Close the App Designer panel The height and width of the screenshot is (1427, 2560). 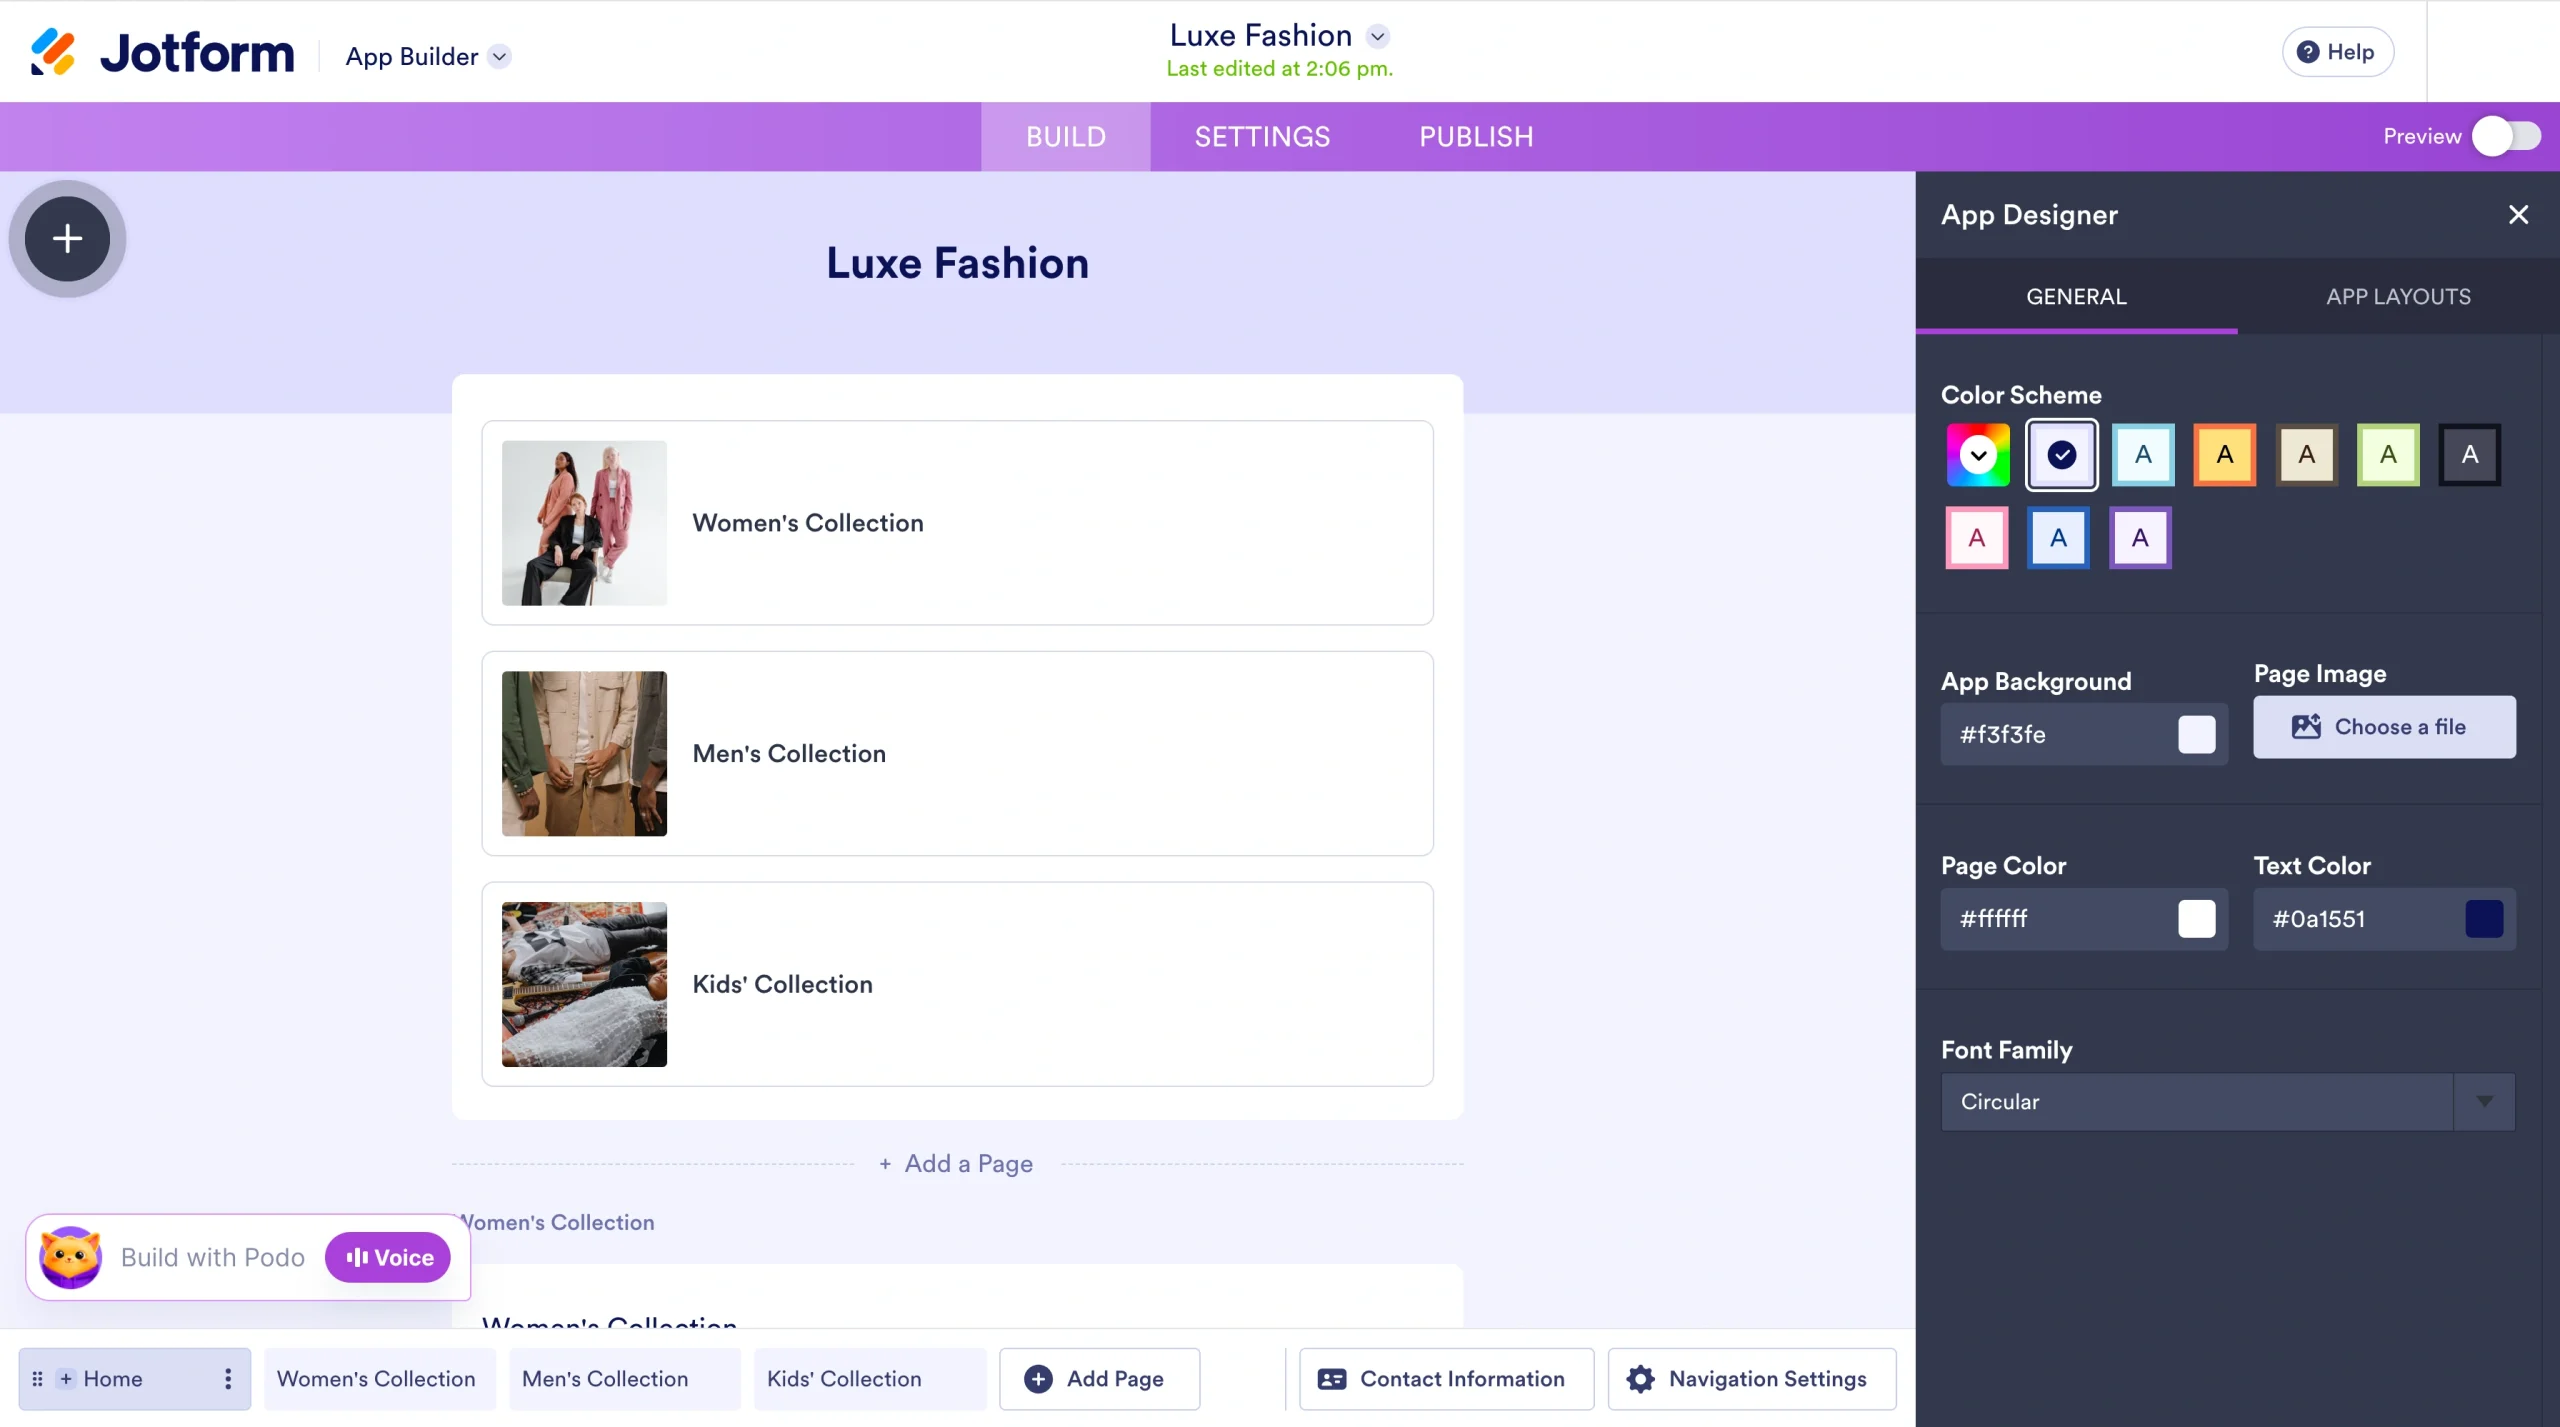2518,214
